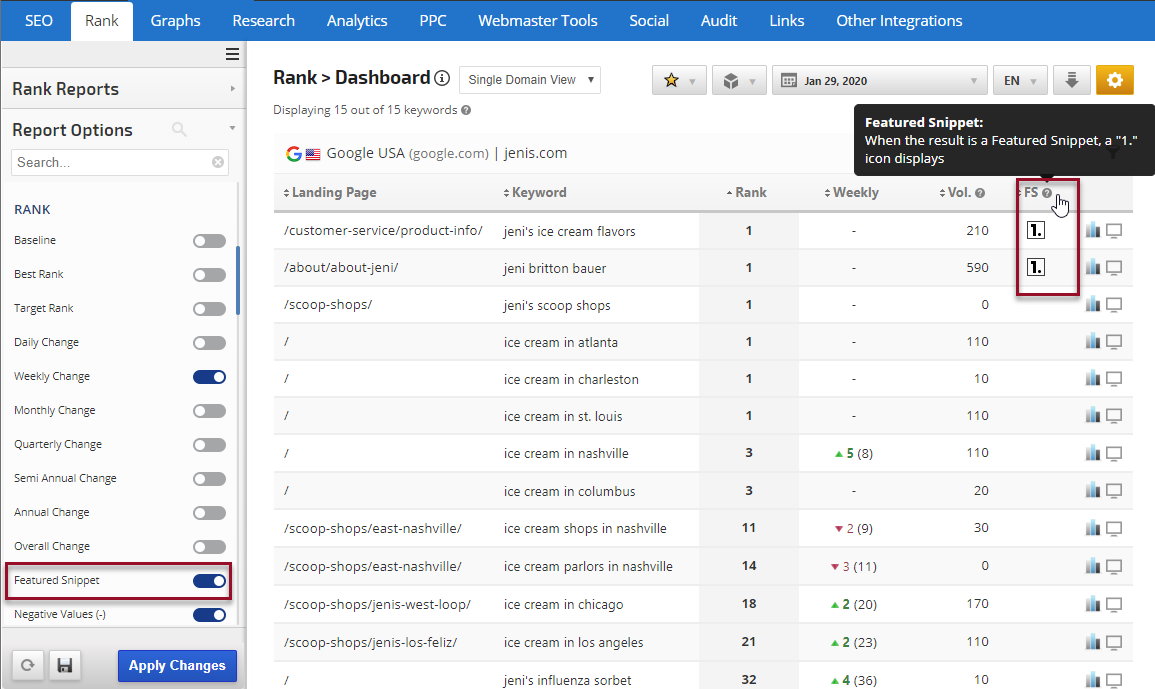Click monitor icon in jeni britton bauer row
This screenshot has width=1155, height=689.
pos(1113,268)
